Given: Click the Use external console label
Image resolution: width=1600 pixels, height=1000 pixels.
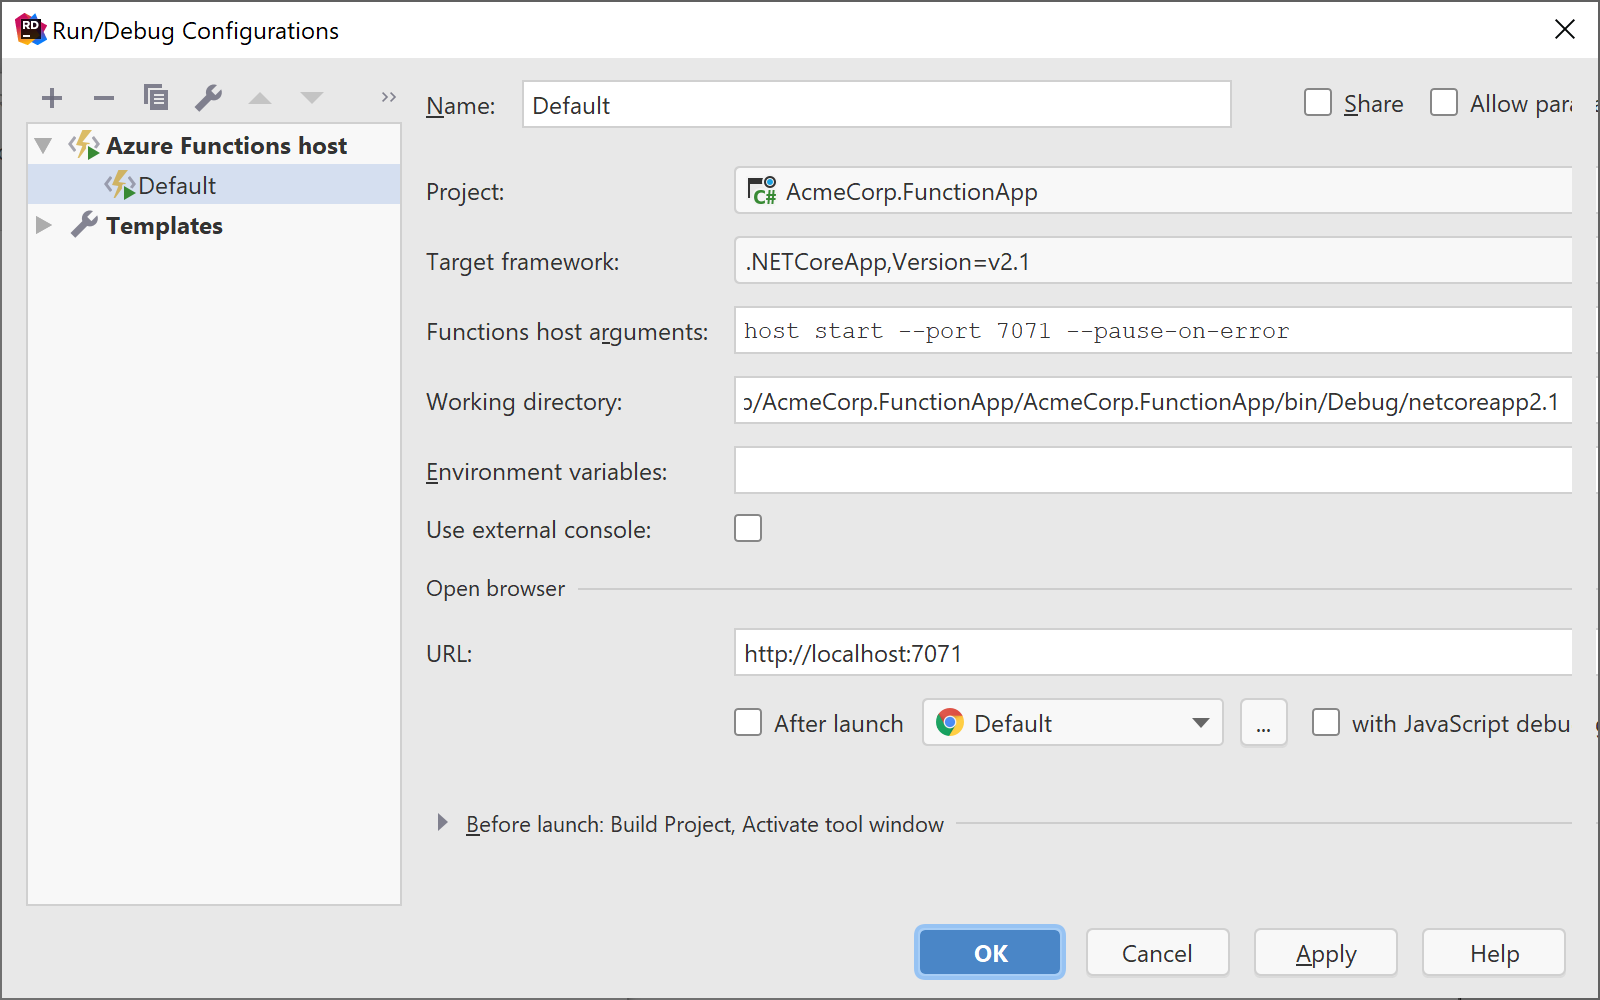Looking at the screenshot, I should click(538, 530).
